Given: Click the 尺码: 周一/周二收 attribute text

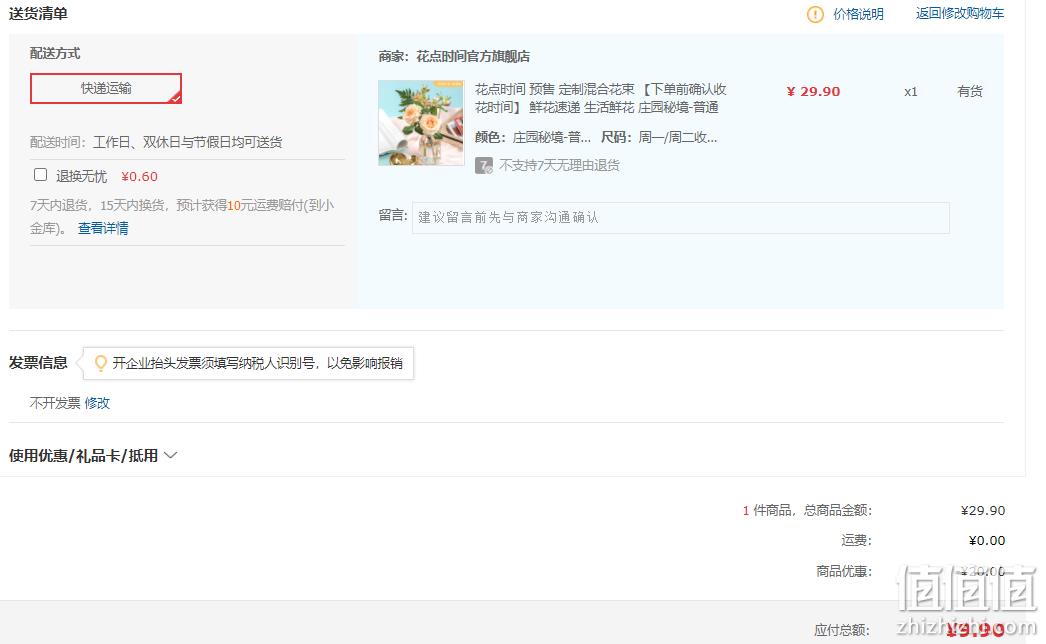Looking at the screenshot, I should [659, 137].
